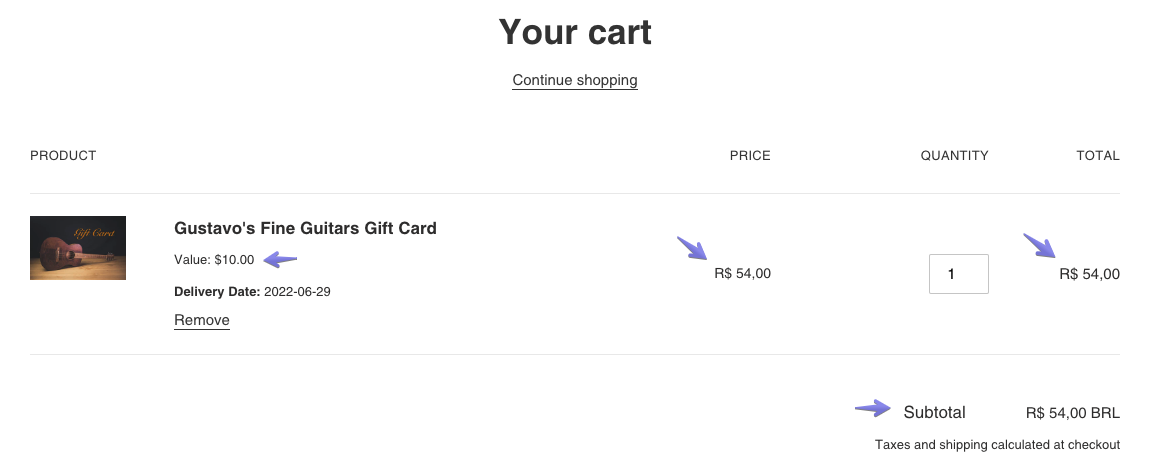1150x467 pixels.
Task: Open Gustavo's Fine Guitars Gift Card product
Action: [305, 228]
